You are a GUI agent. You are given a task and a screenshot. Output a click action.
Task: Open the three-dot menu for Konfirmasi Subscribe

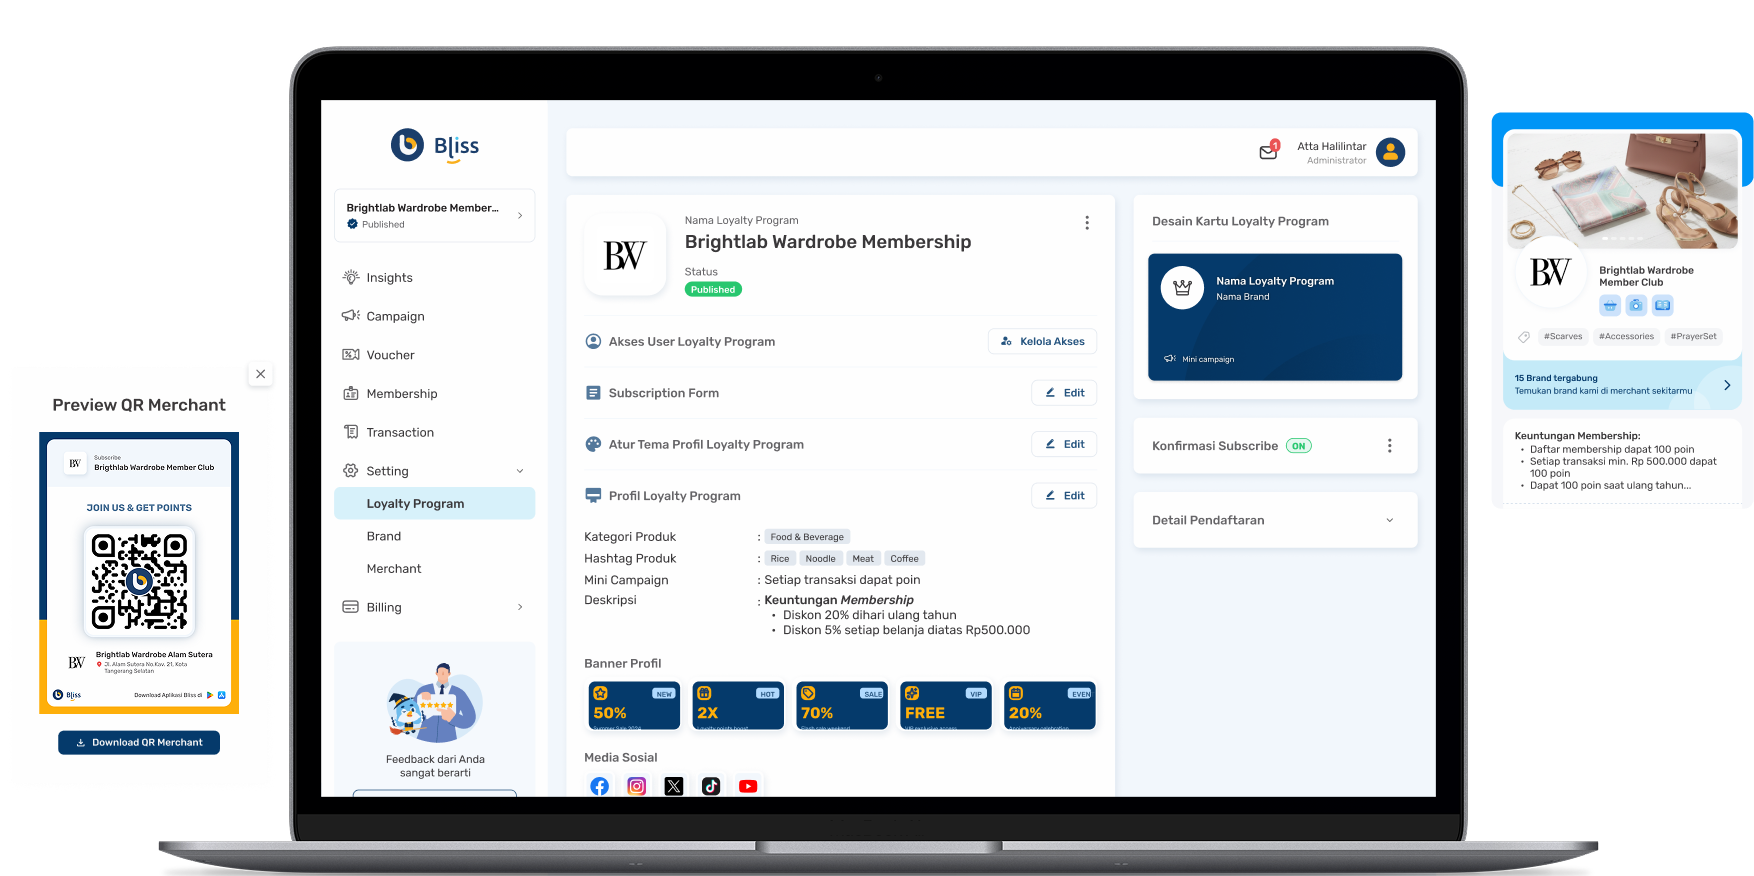[1389, 446]
